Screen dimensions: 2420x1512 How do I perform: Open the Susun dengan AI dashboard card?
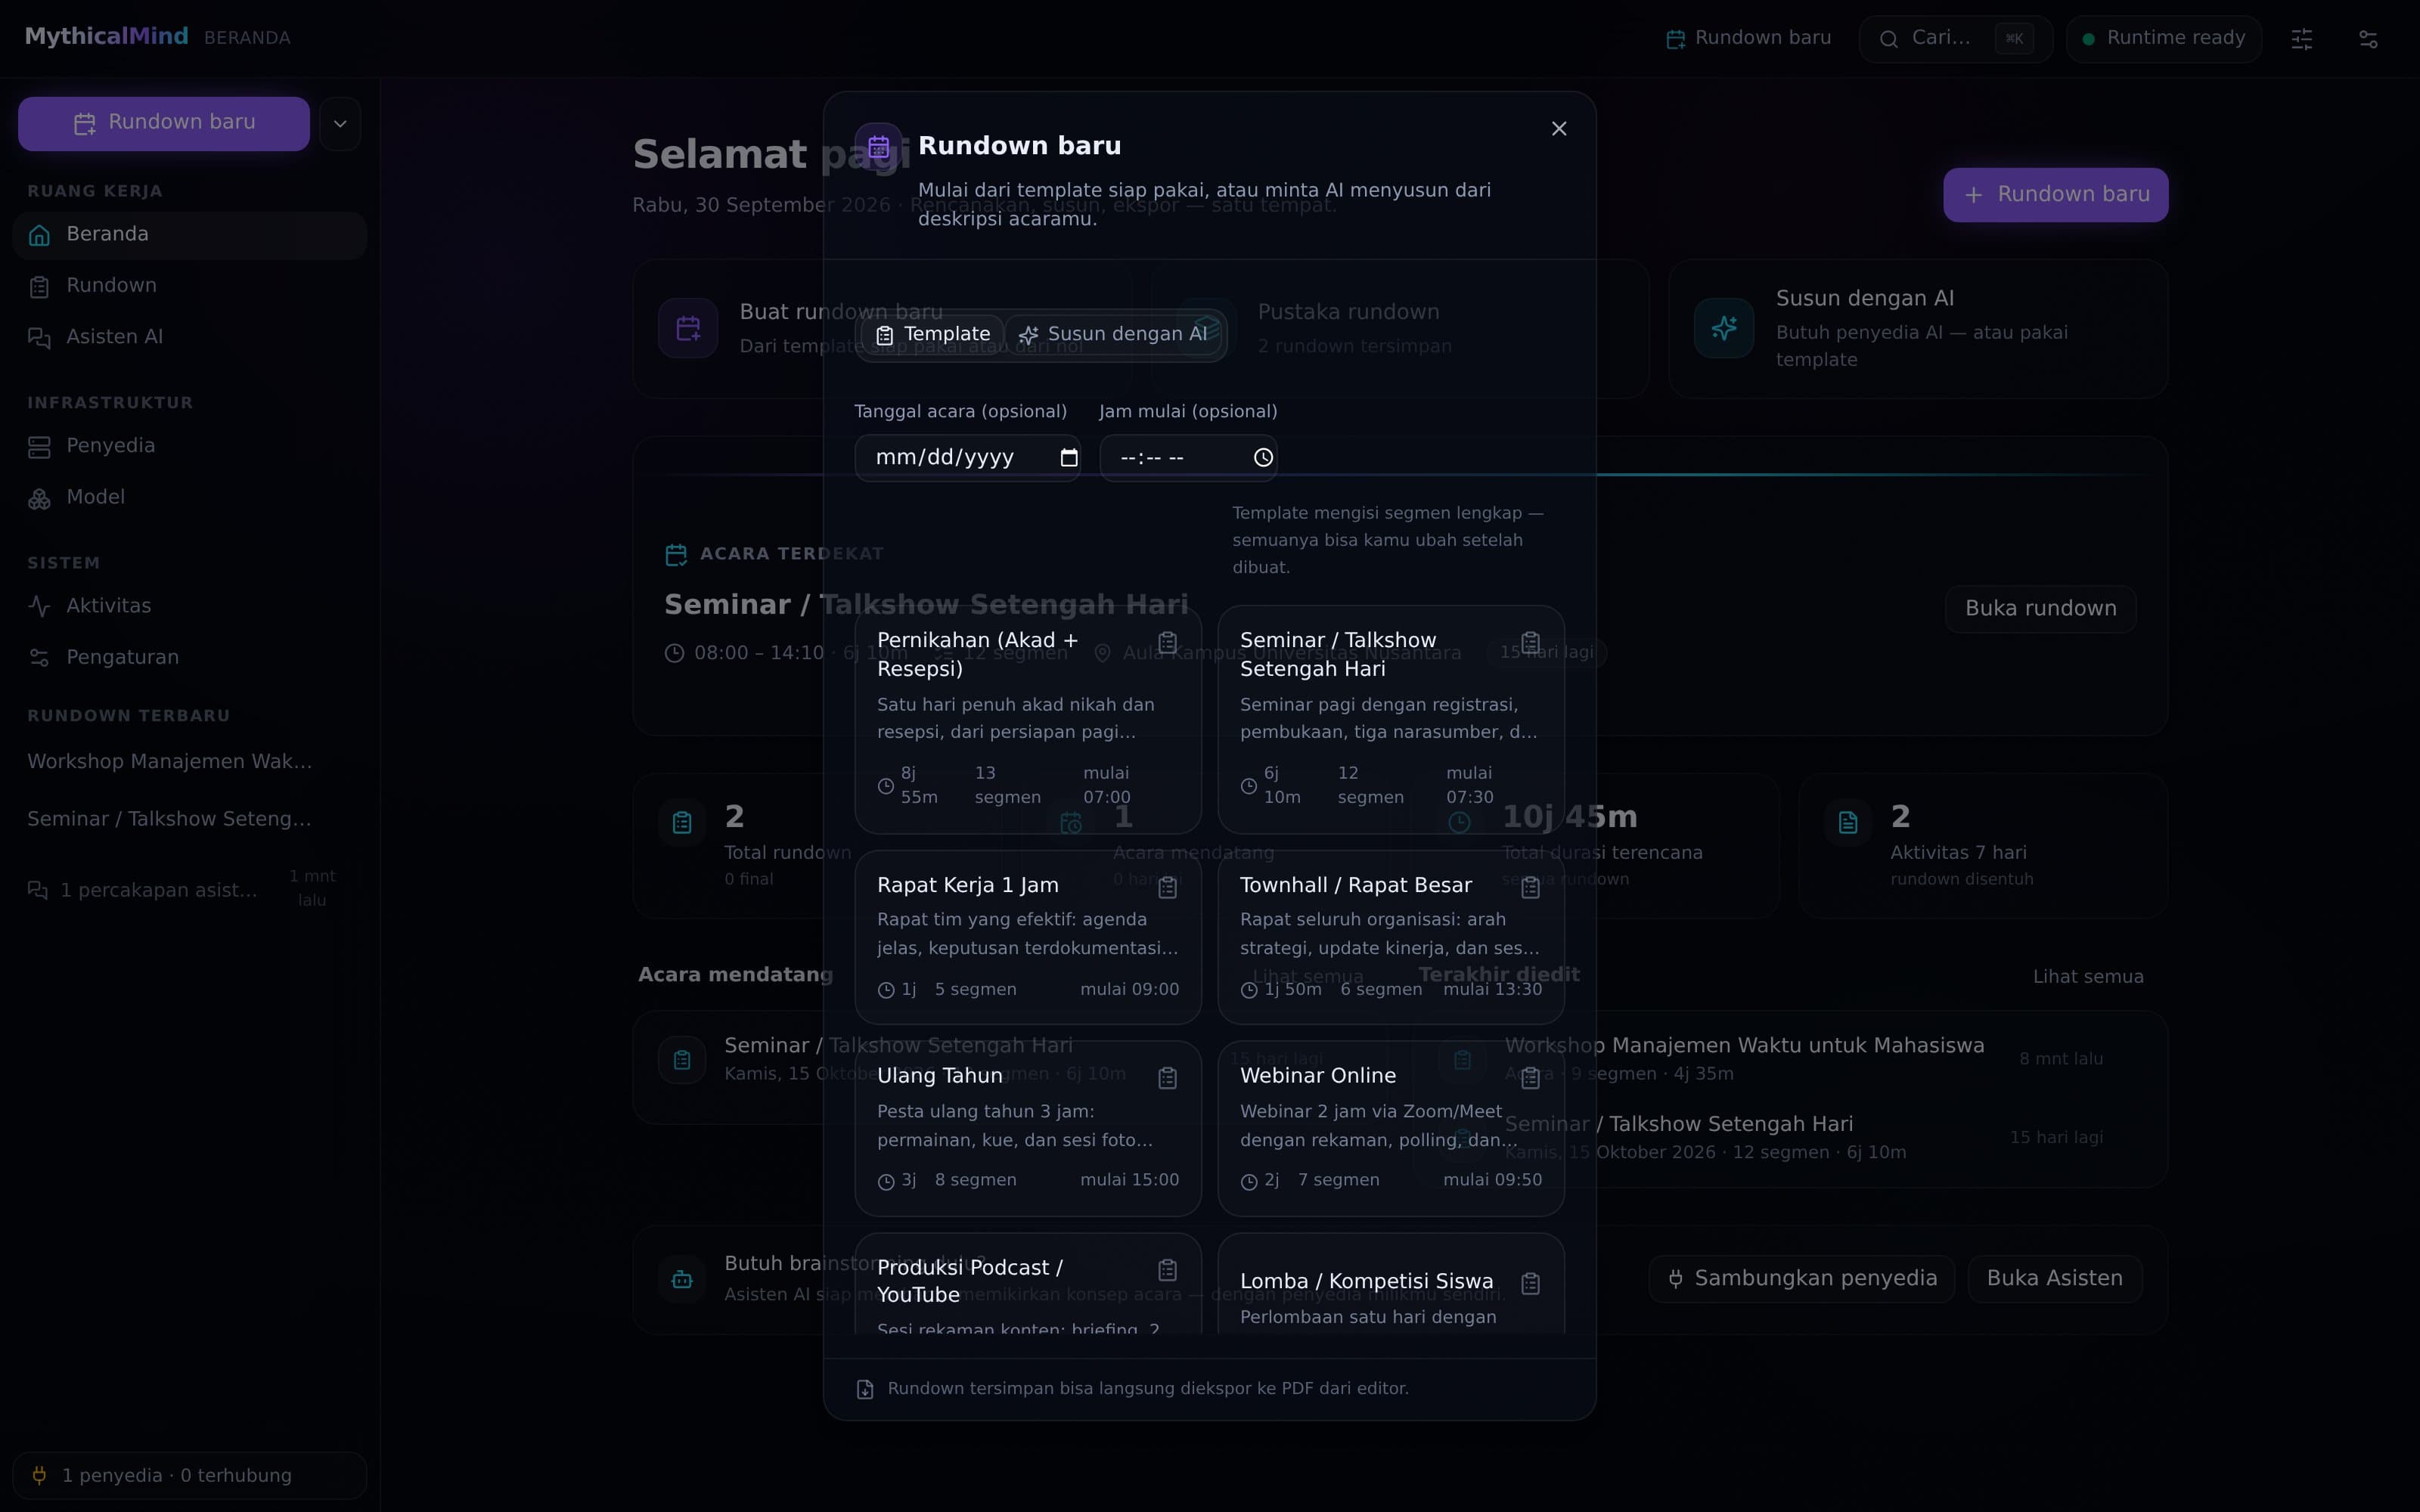(x=1917, y=329)
